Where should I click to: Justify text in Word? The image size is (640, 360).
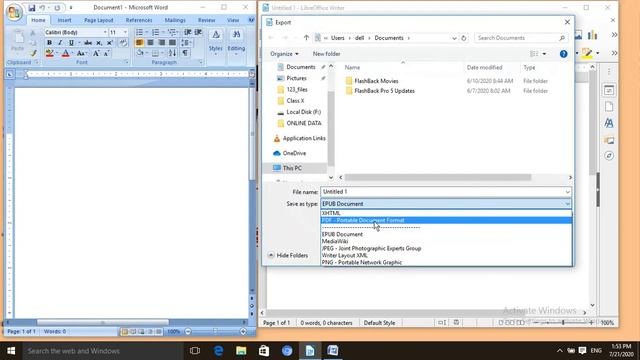(172, 43)
